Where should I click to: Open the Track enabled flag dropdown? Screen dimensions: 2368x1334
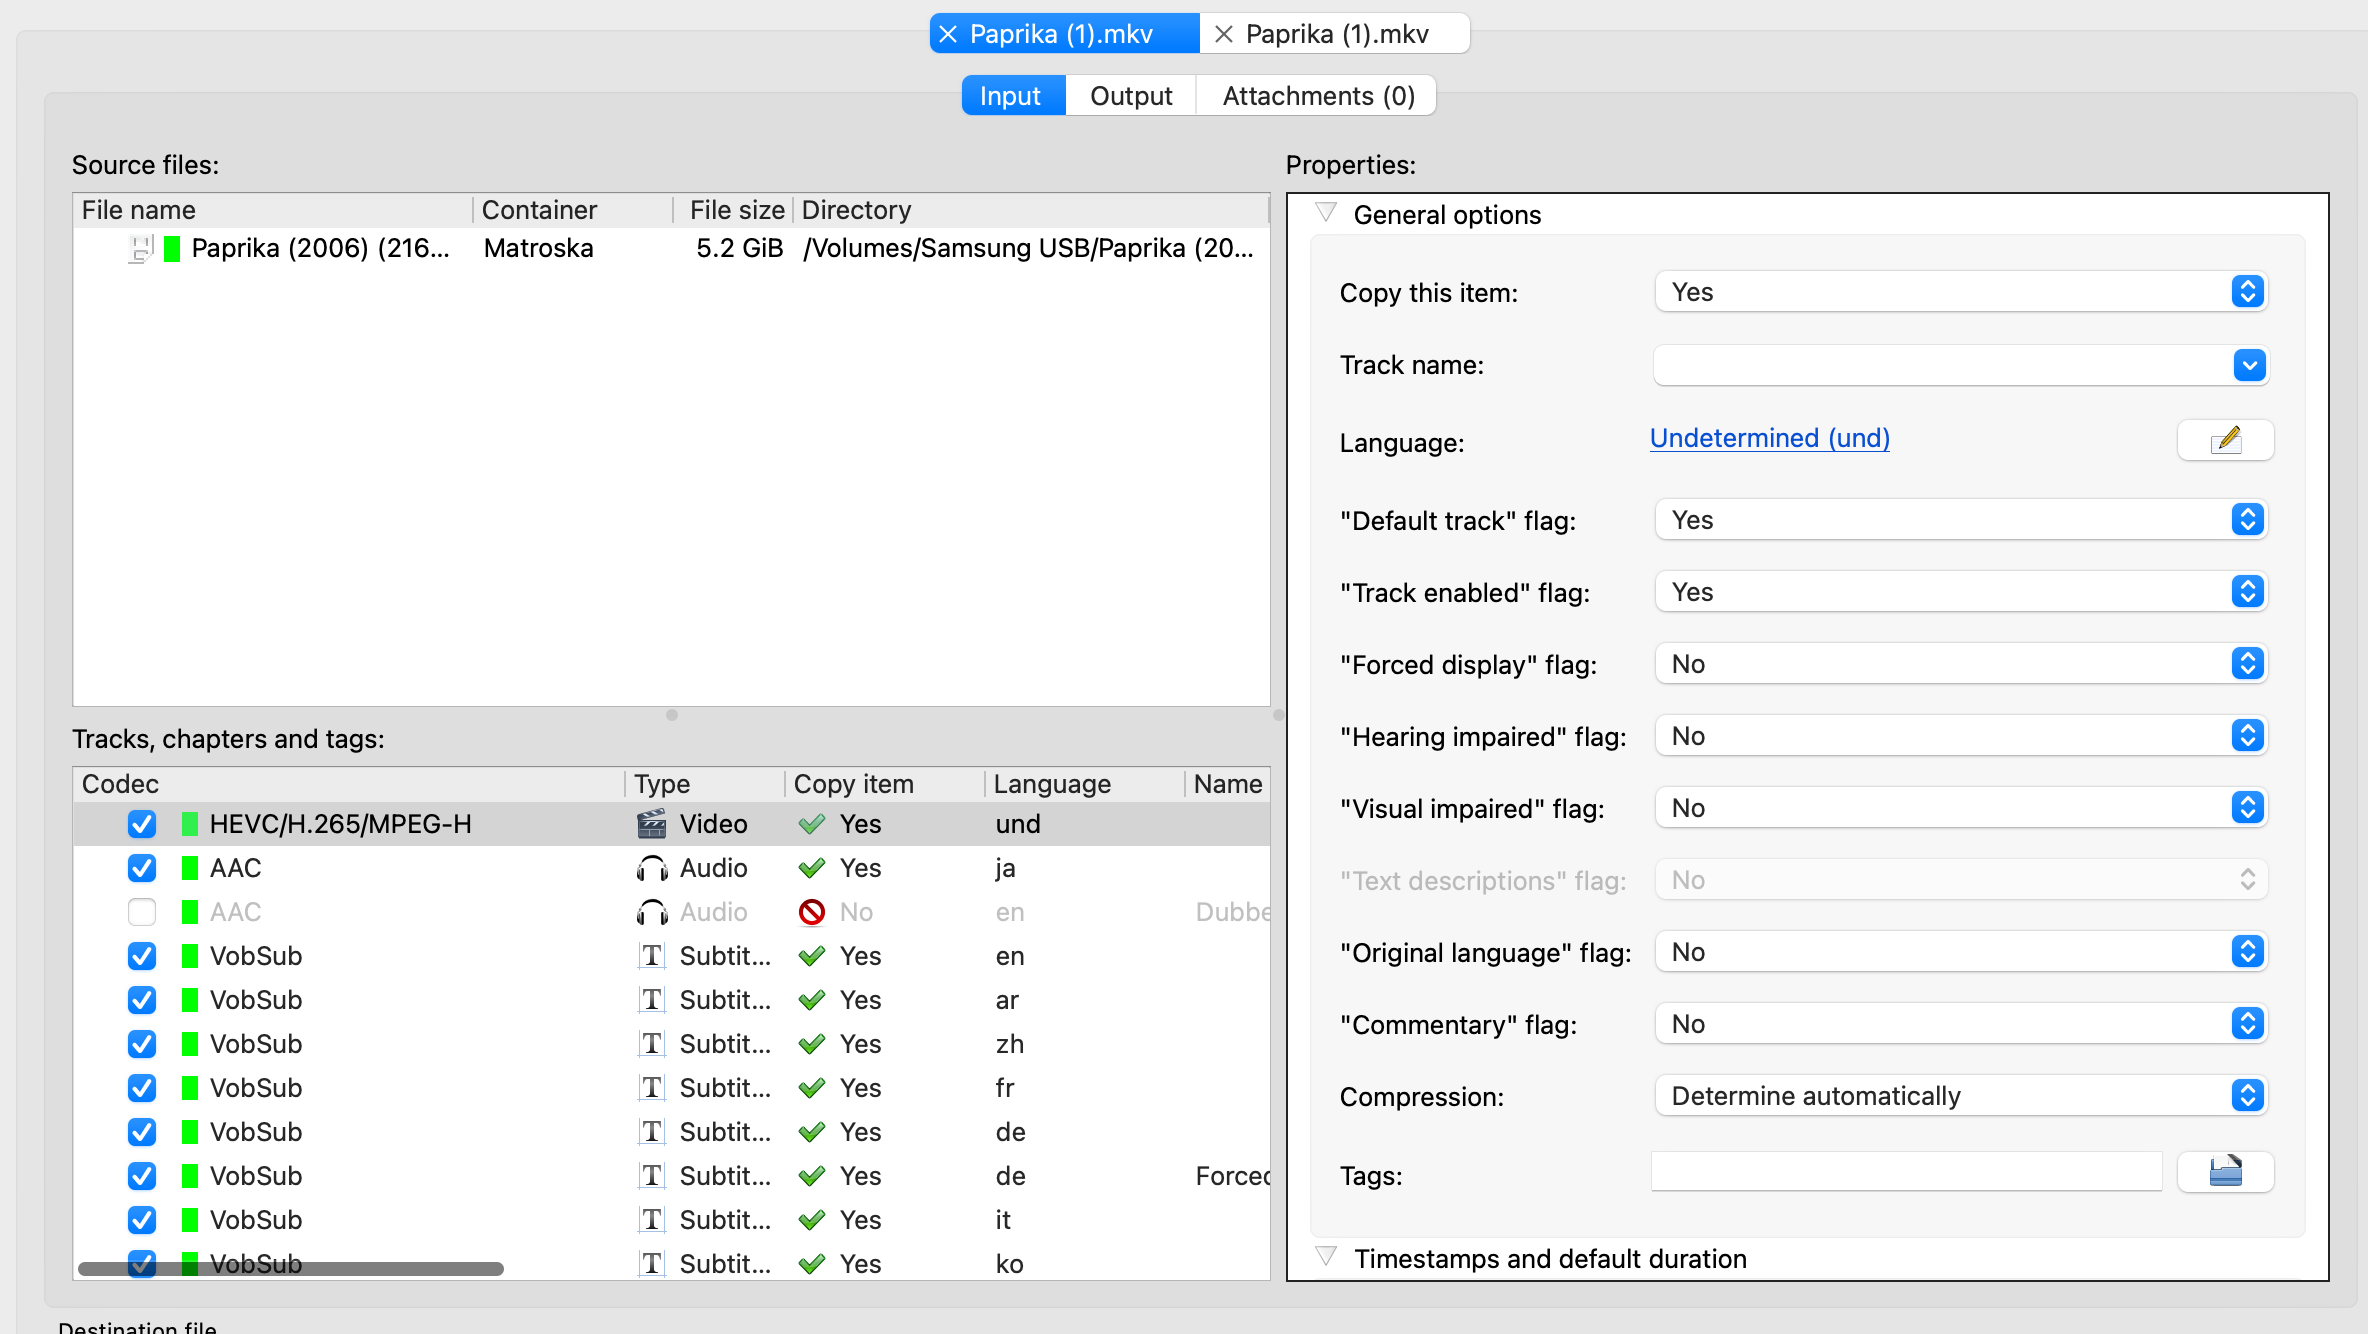1961,592
